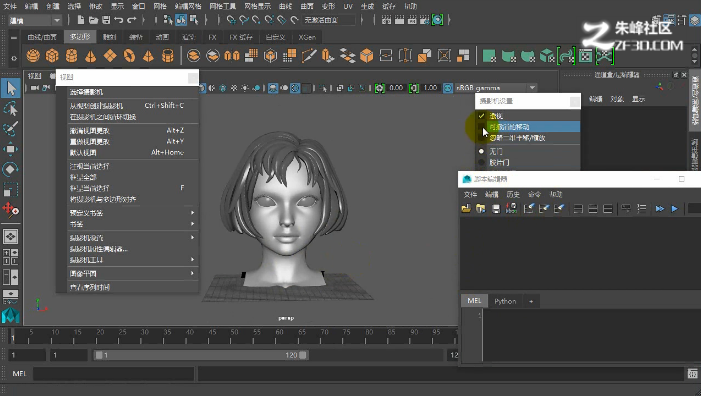Viewport: 701px width, 396px height.
Task: Click the Redo arrow icon
Action: (131, 20)
